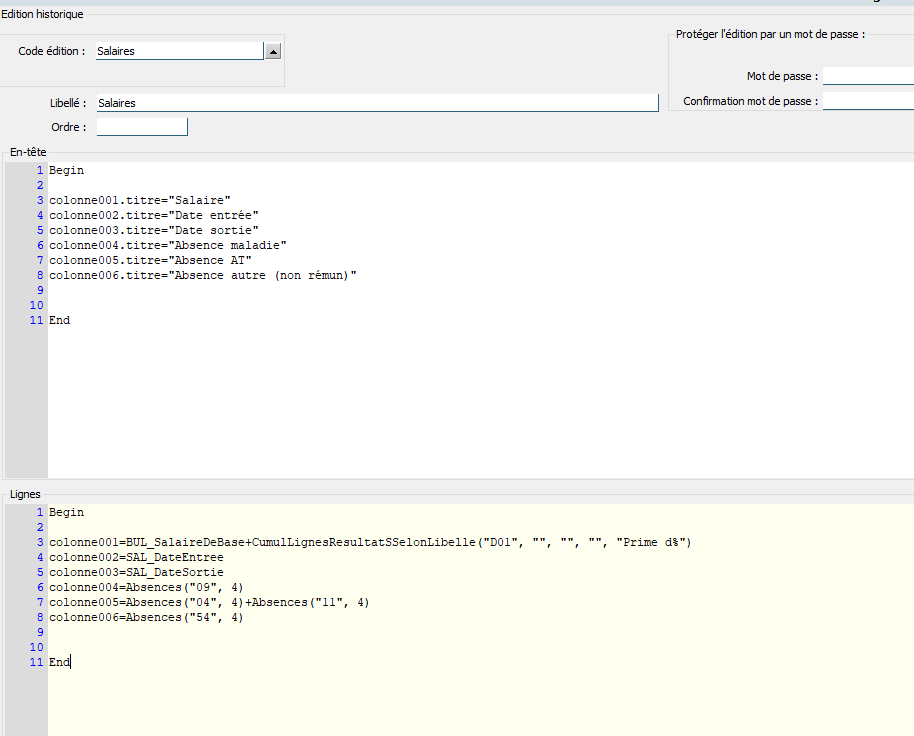Click the colonne002=SAL_DateEntree line
Viewport: 914px width, 736px height.
(136, 558)
